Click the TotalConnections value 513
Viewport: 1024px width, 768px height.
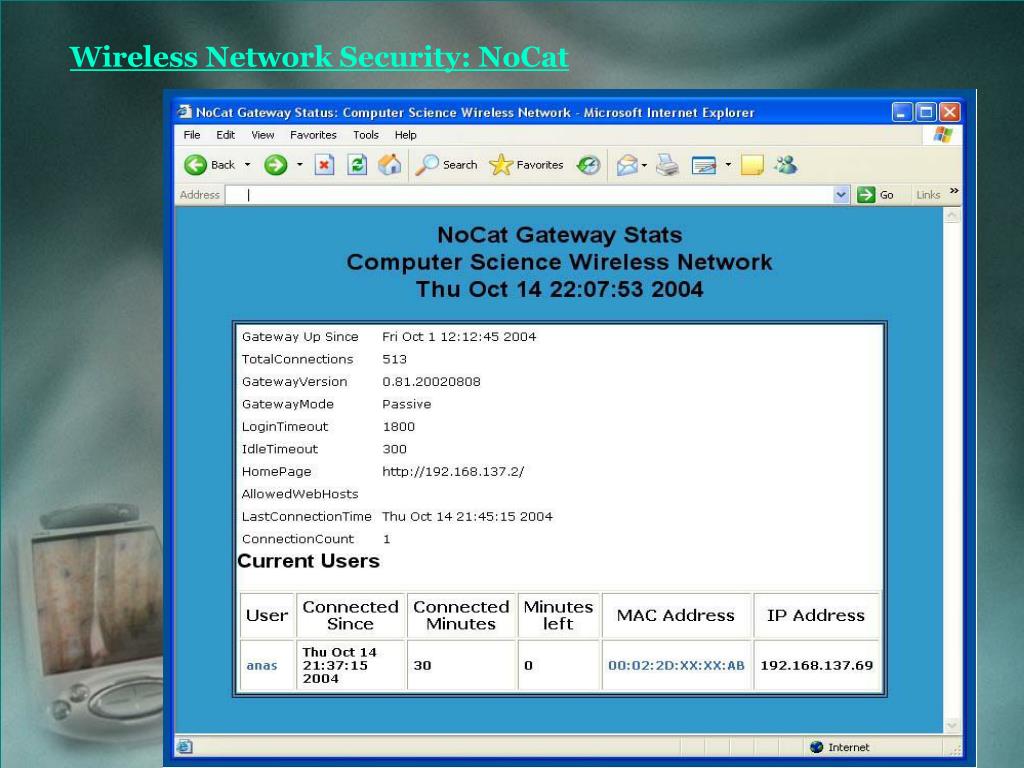(394, 359)
